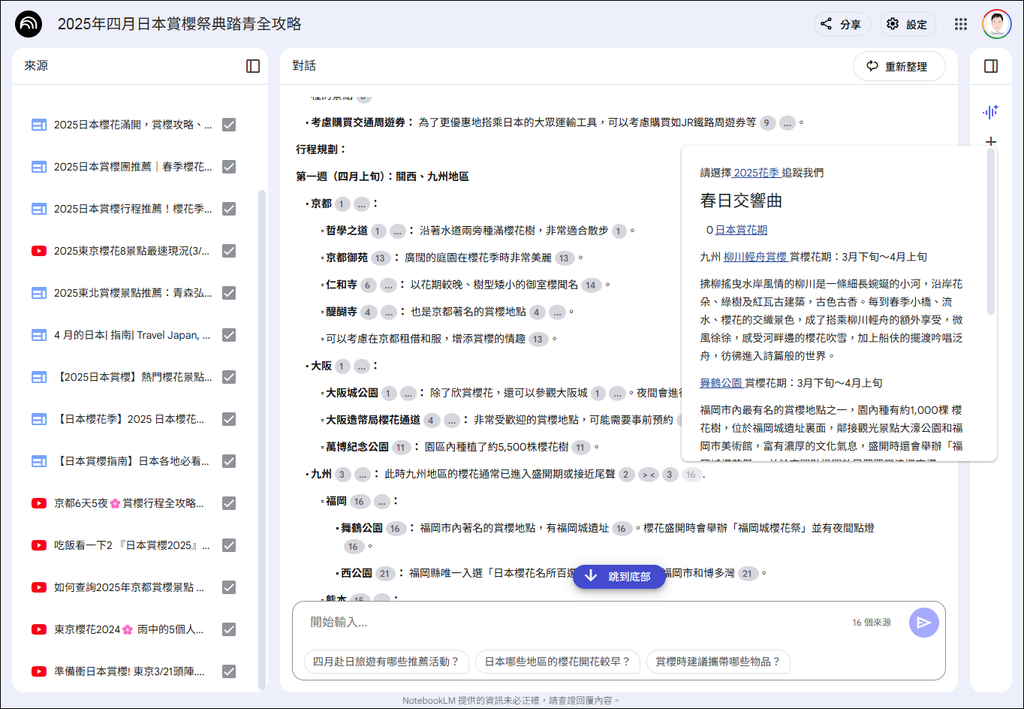The width and height of the screenshot is (1024, 709).
Task: Expand citations after JR鐵路周遊券 line
Action: pyautogui.click(x=787, y=123)
